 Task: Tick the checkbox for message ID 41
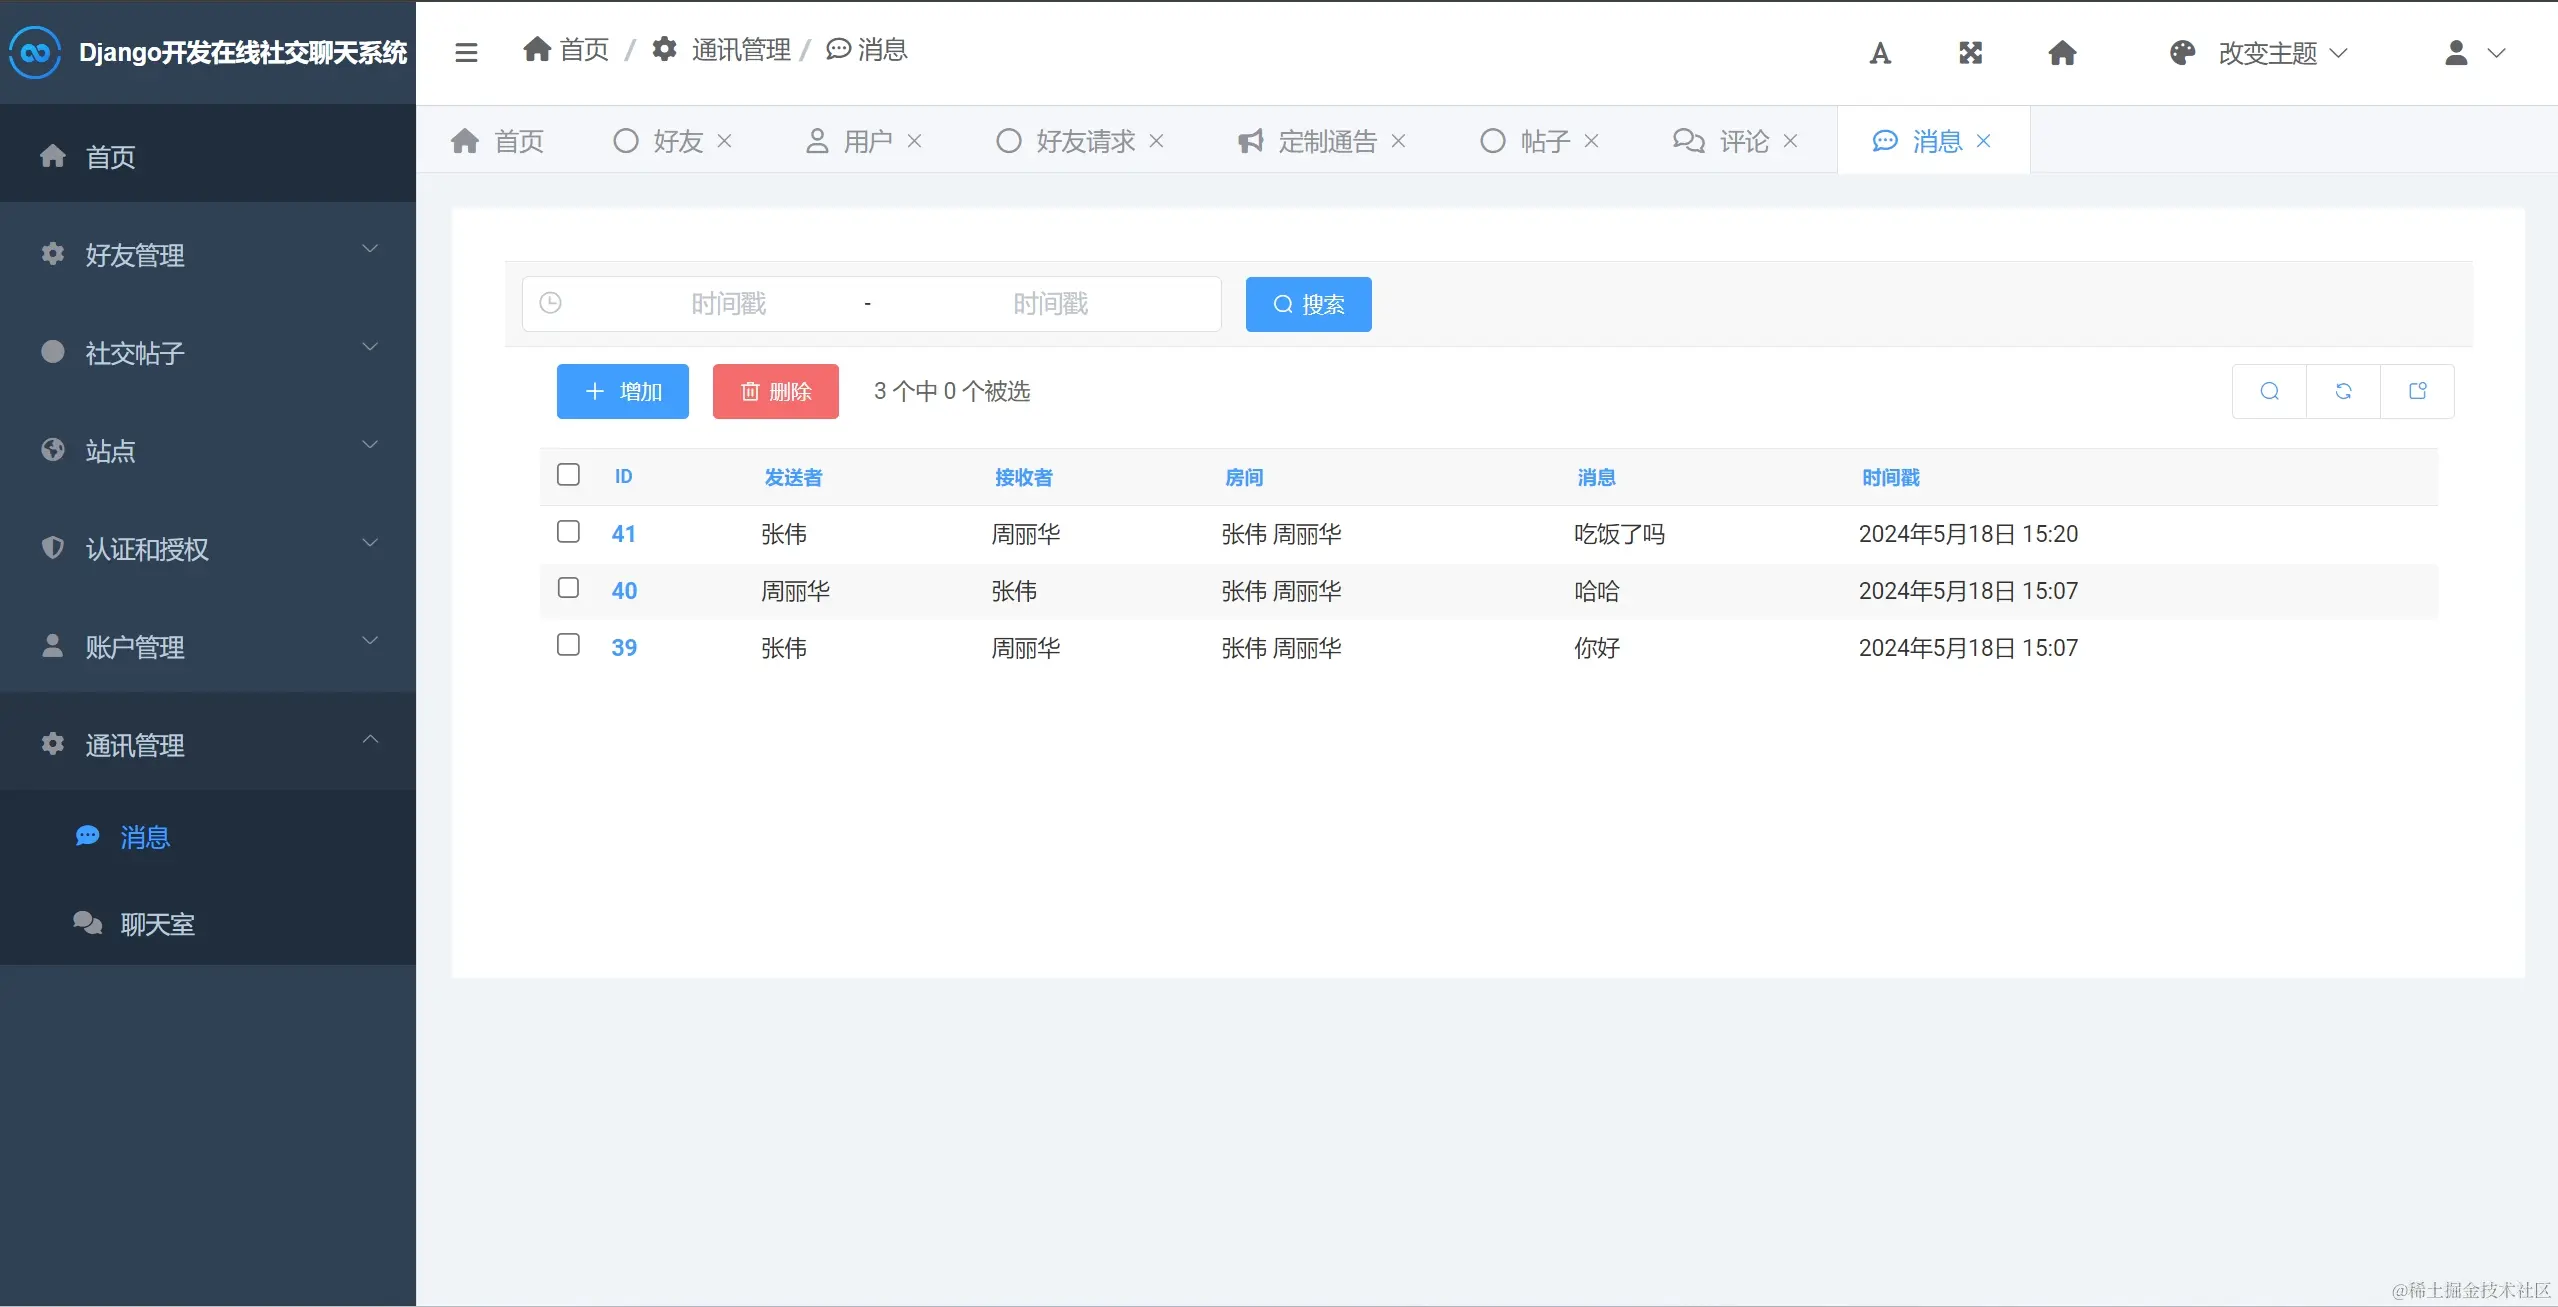click(x=568, y=531)
